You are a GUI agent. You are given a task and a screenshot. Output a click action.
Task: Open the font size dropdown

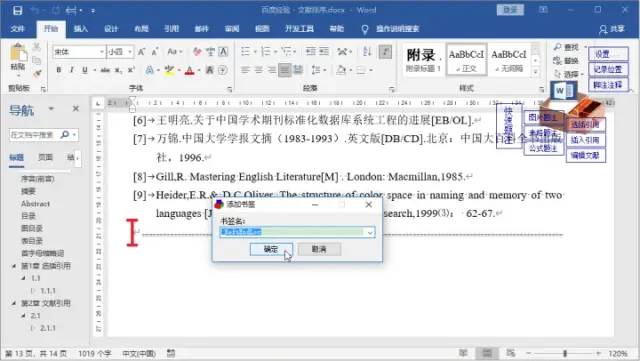click(x=130, y=52)
